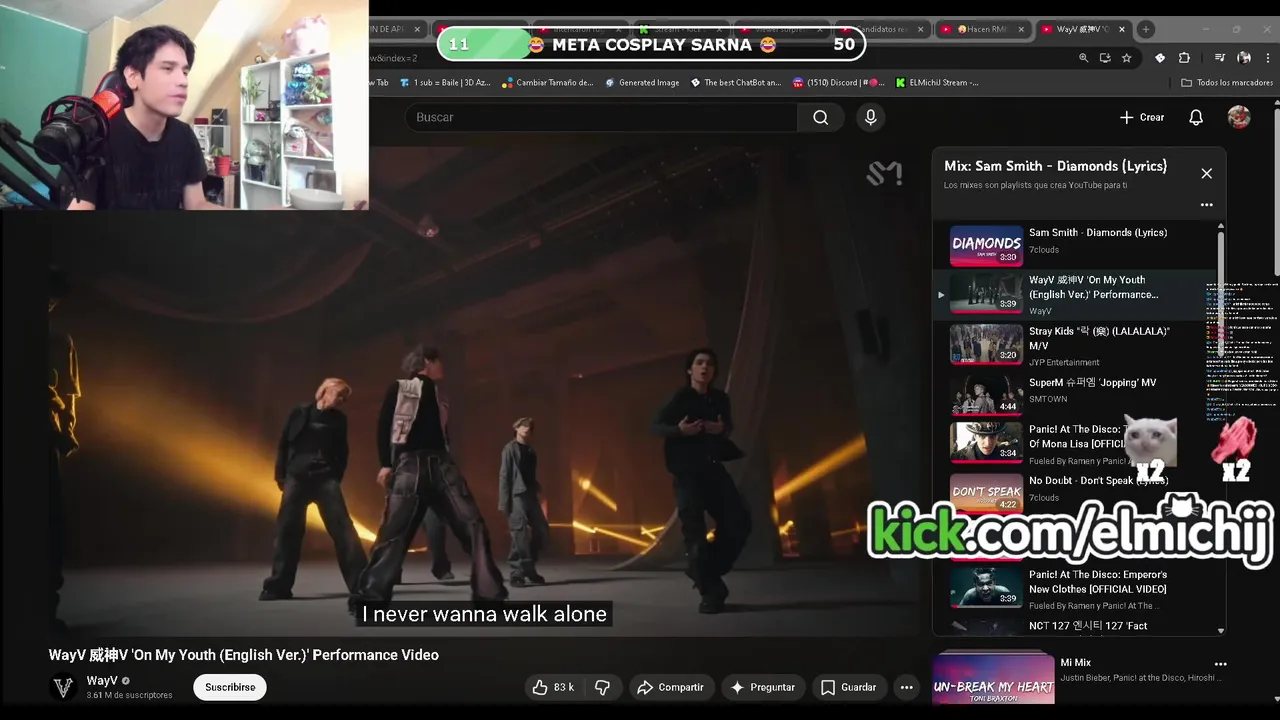Screen dimensions: 1280x720
Task: Open Generated Image bookmark
Action: pyautogui.click(x=642, y=83)
